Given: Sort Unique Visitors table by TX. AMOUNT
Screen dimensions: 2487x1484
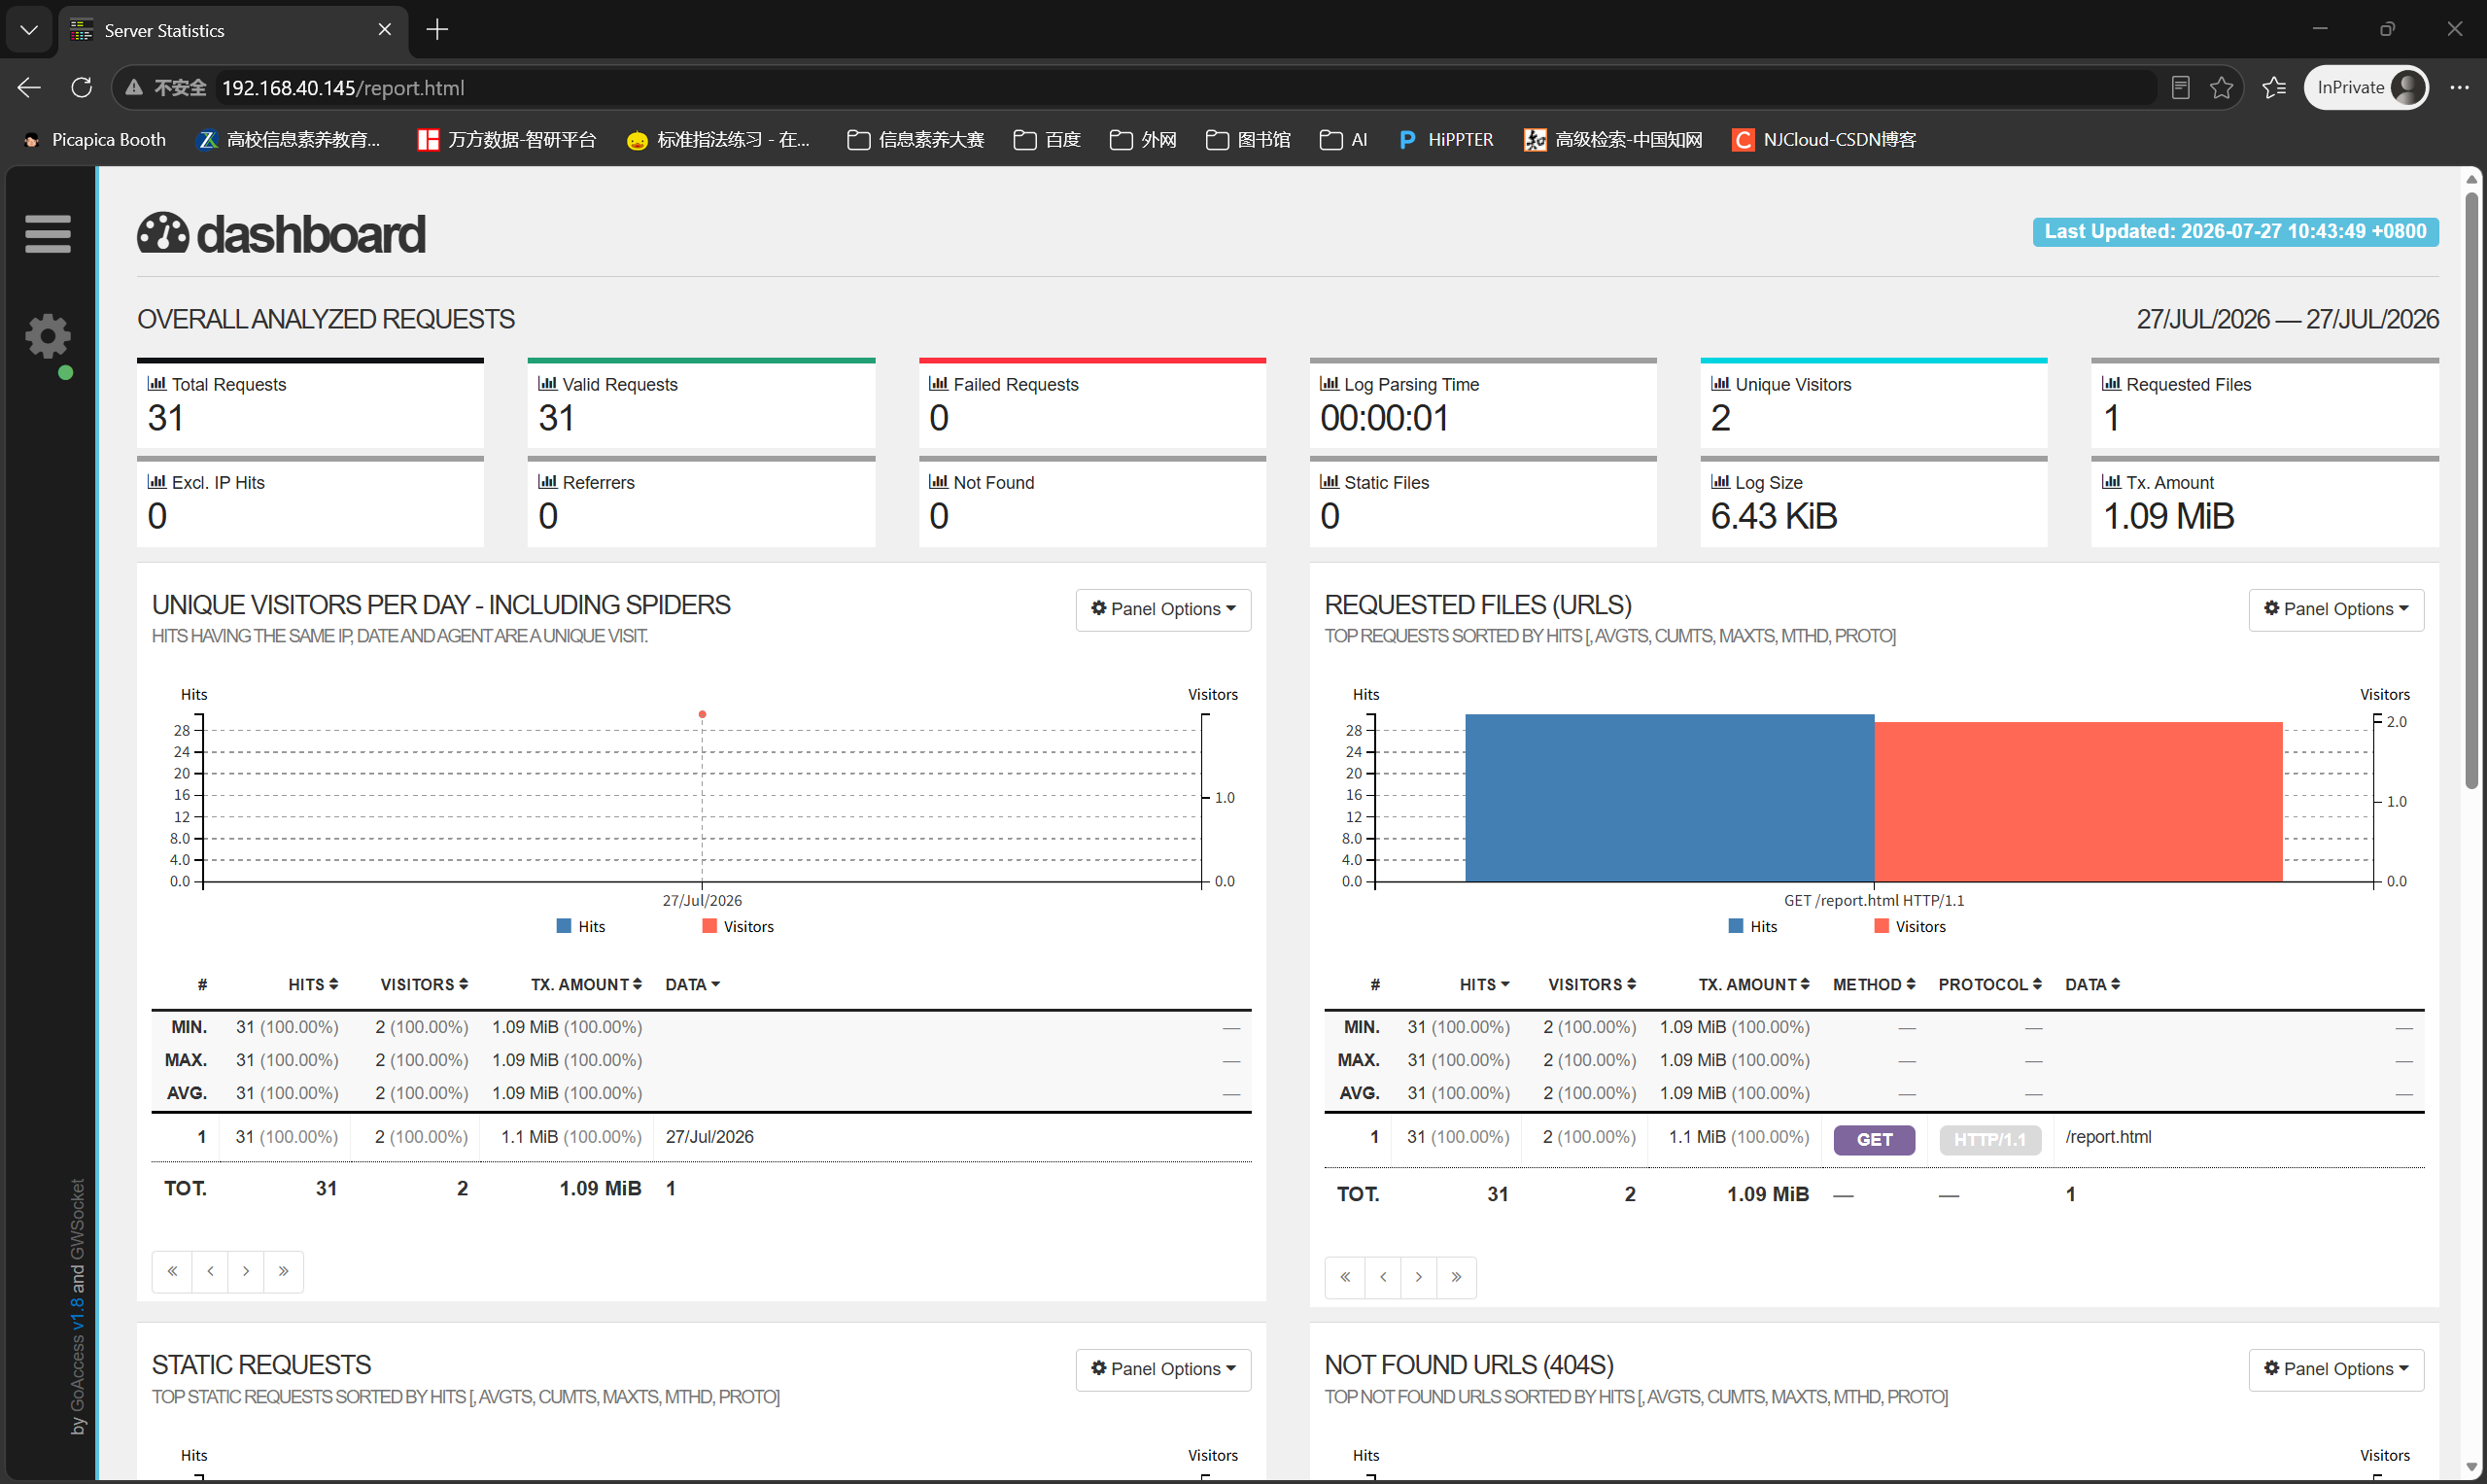Looking at the screenshot, I should pos(586,985).
